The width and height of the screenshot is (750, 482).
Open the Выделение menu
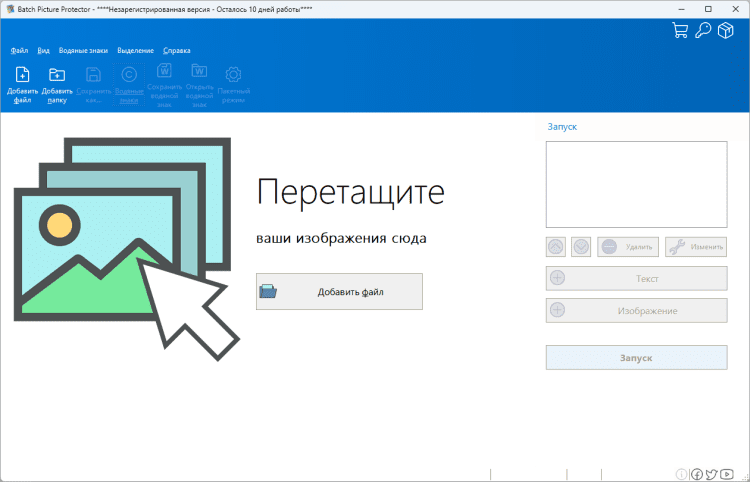pyautogui.click(x=135, y=50)
